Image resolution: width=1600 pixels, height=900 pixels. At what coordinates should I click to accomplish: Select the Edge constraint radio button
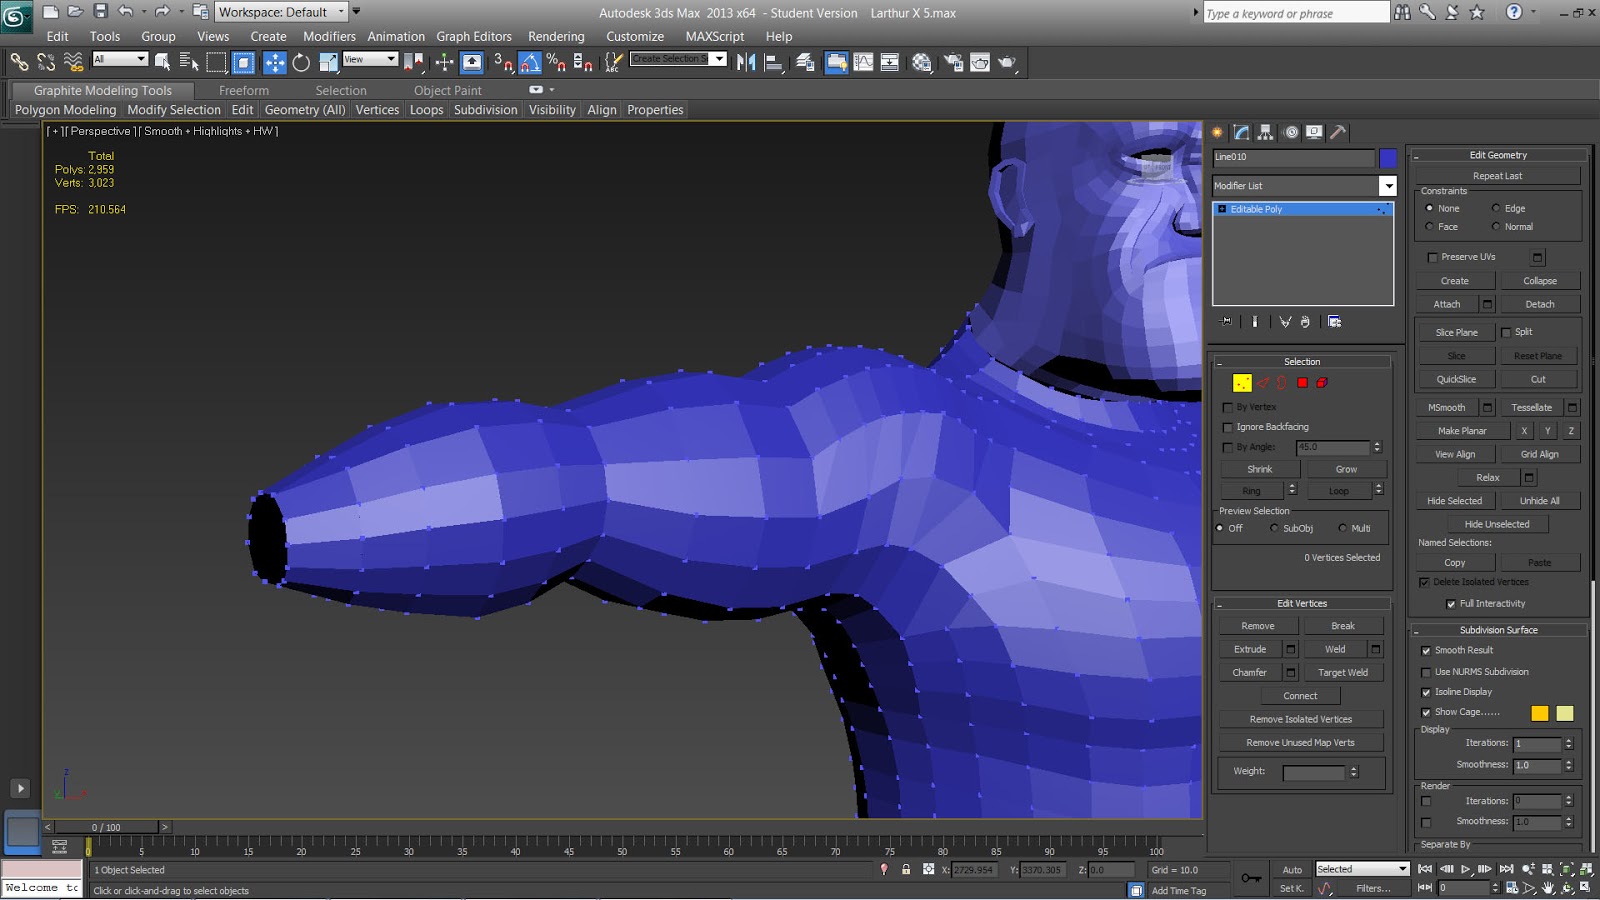pos(1496,208)
